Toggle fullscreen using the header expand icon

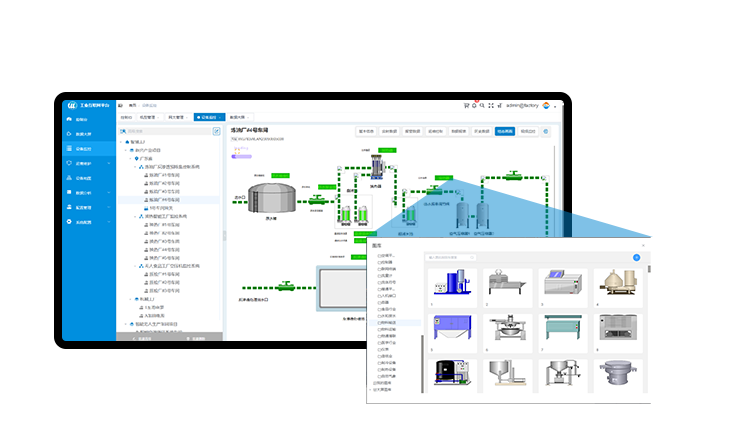click(491, 105)
